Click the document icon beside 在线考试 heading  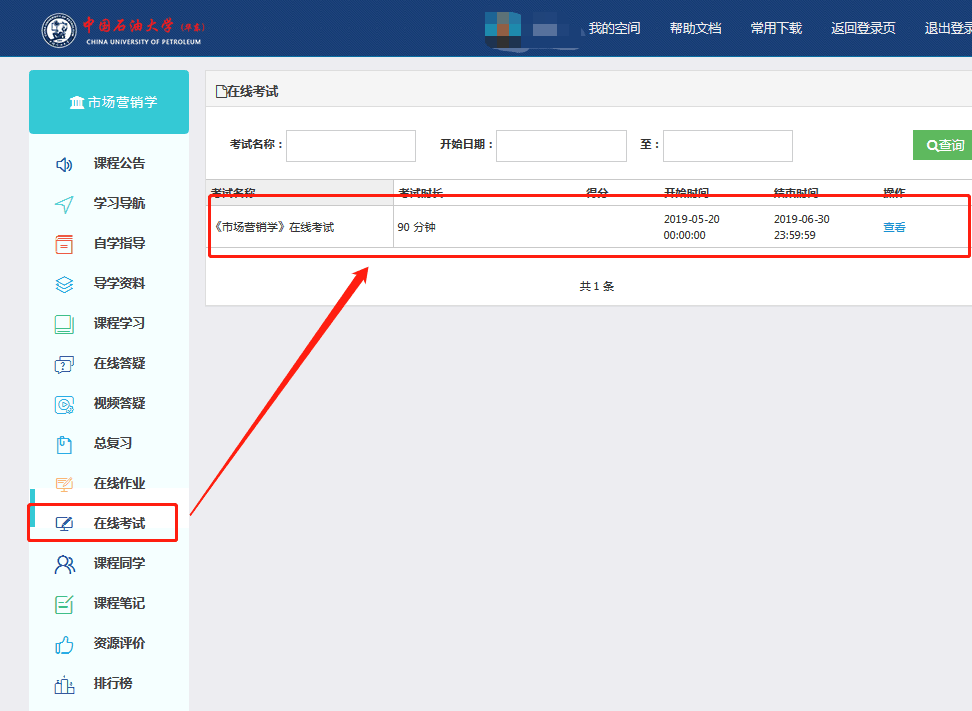pyautogui.click(x=221, y=92)
